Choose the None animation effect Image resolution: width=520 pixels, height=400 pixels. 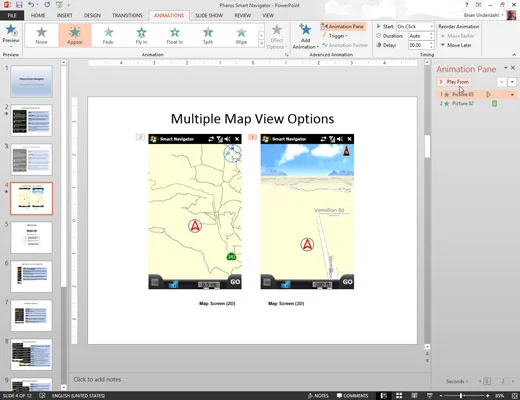click(41, 35)
